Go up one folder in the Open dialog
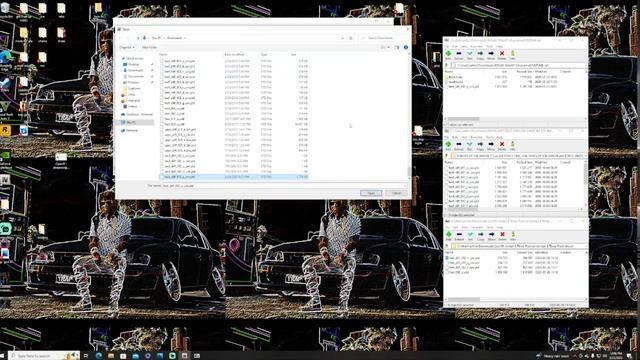The height and width of the screenshot is (360, 640). click(138, 38)
